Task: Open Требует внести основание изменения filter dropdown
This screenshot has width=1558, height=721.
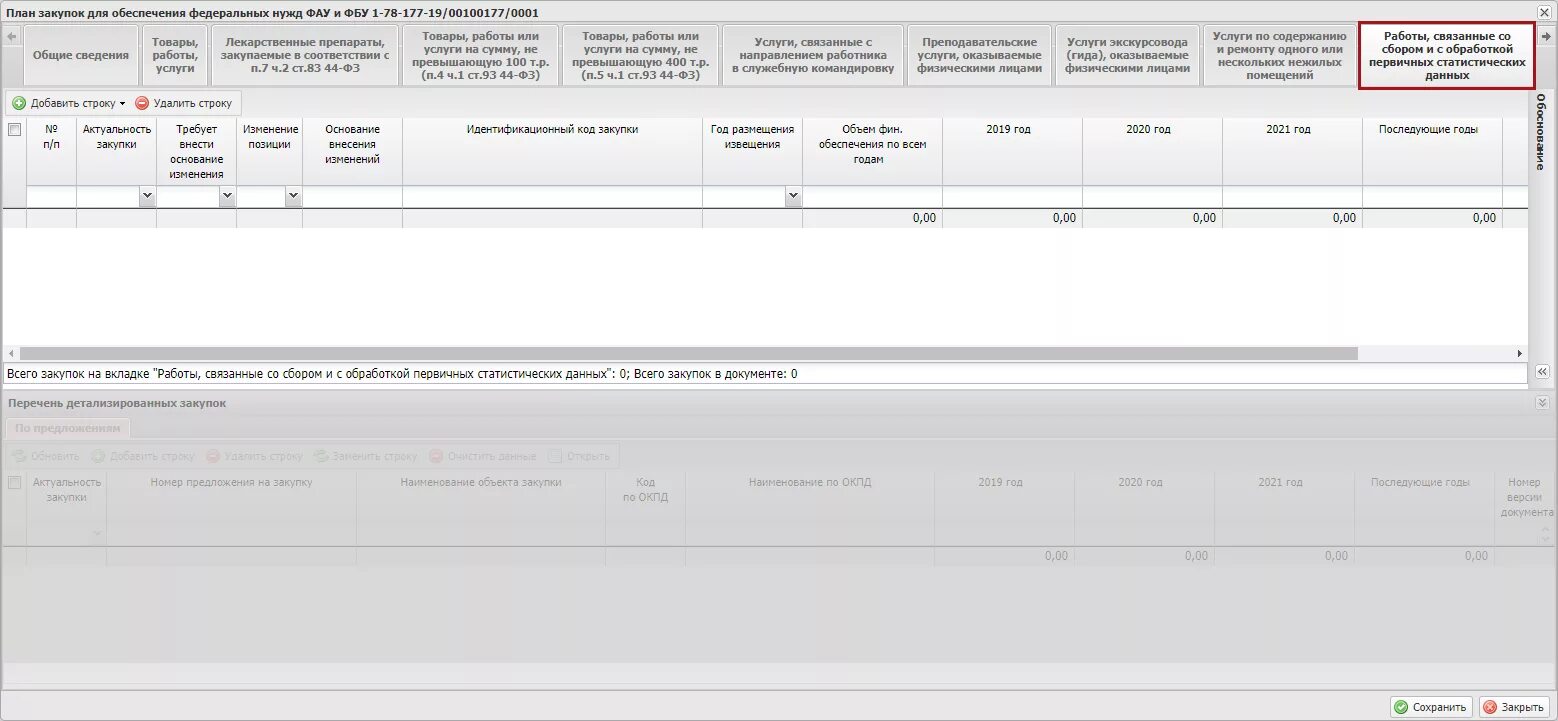Action: [227, 197]
